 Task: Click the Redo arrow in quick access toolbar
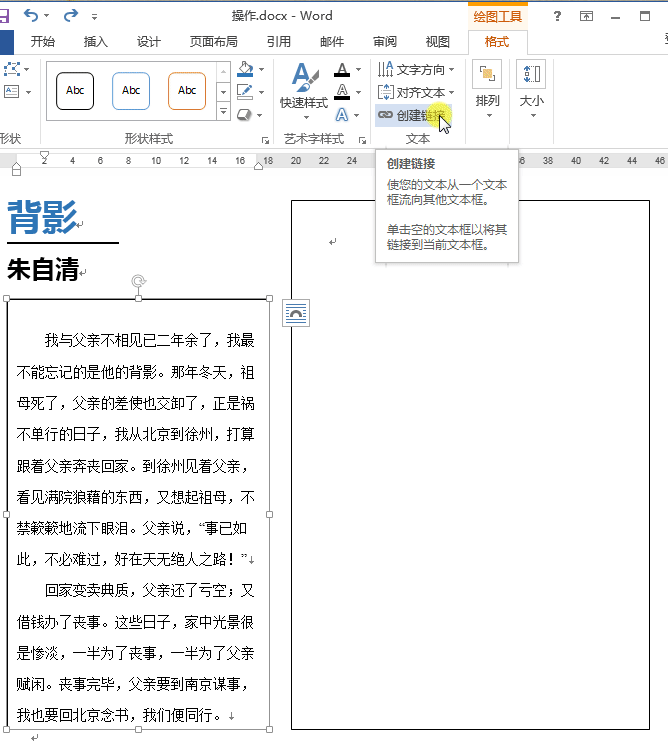point(70,15)
